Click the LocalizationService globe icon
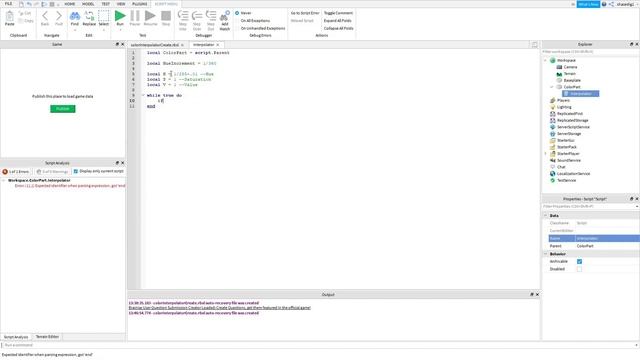Viewport: 640px width, 360px height. coord(553,173)
